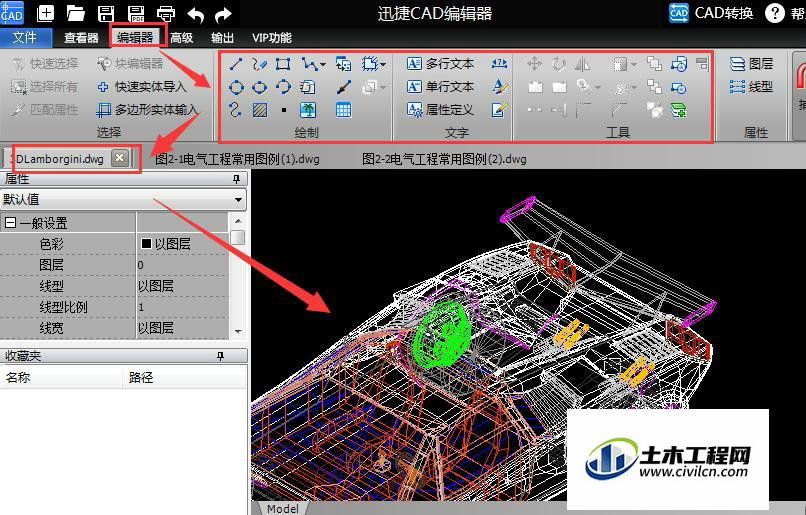Open the 文件 menu

click(x=26, y=38)
